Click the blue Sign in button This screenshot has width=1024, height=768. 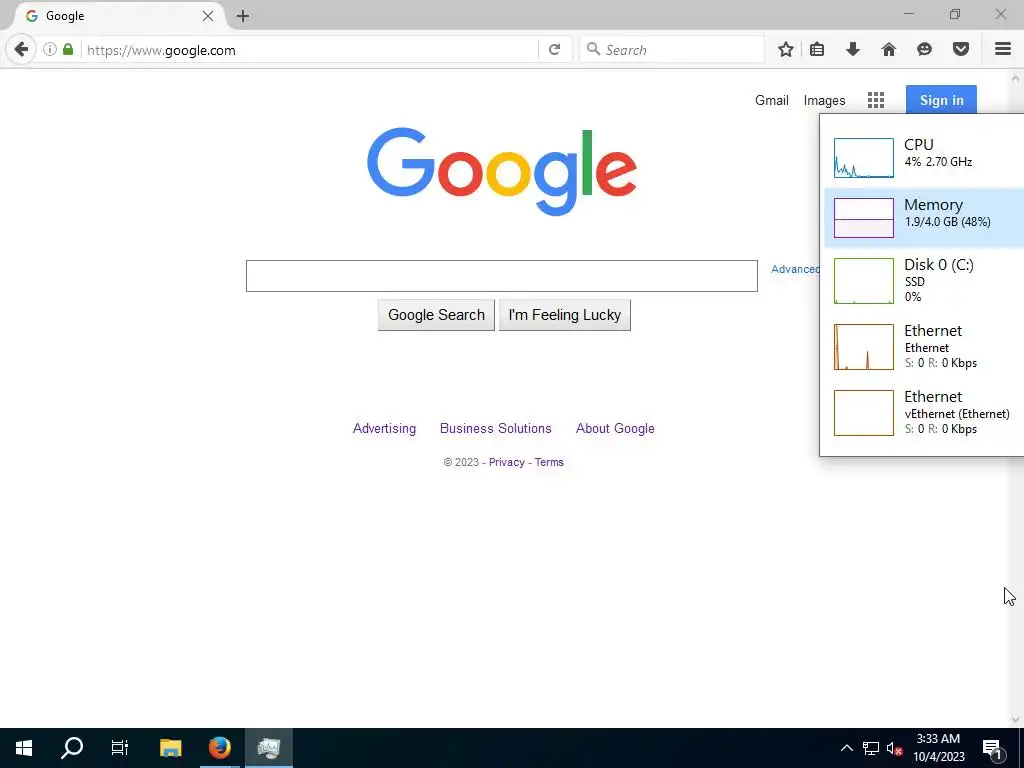click(x=941, y=100)
